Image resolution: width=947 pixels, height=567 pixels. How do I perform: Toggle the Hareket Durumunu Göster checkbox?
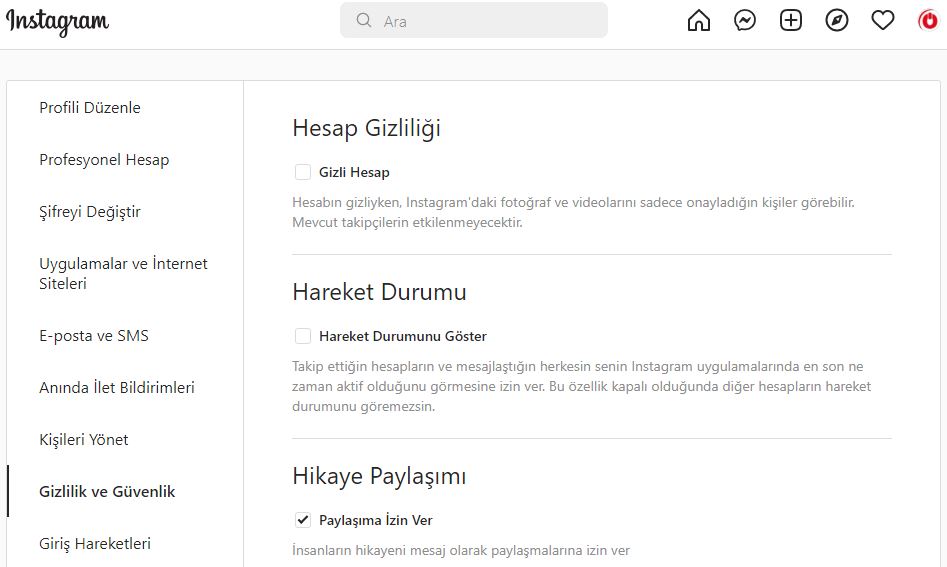tap(303, 336)
